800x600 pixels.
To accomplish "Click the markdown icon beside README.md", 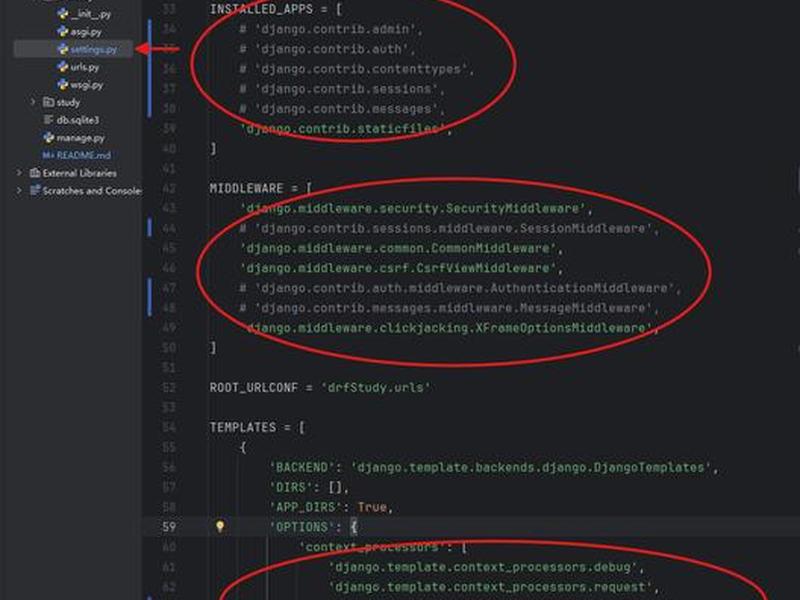I will pos(47,155).
